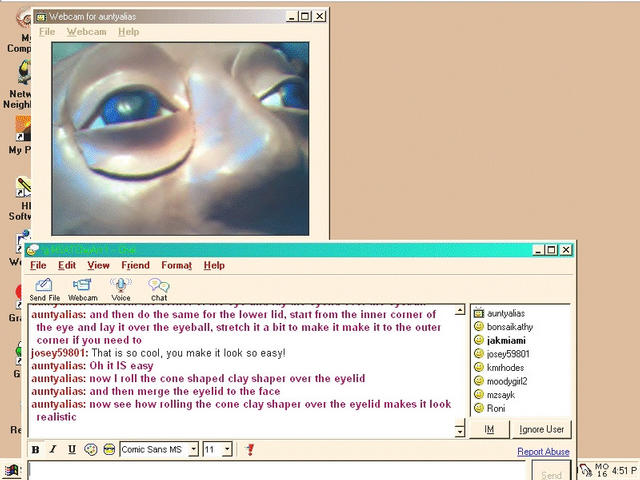Click the IM button

click(489, 429)
